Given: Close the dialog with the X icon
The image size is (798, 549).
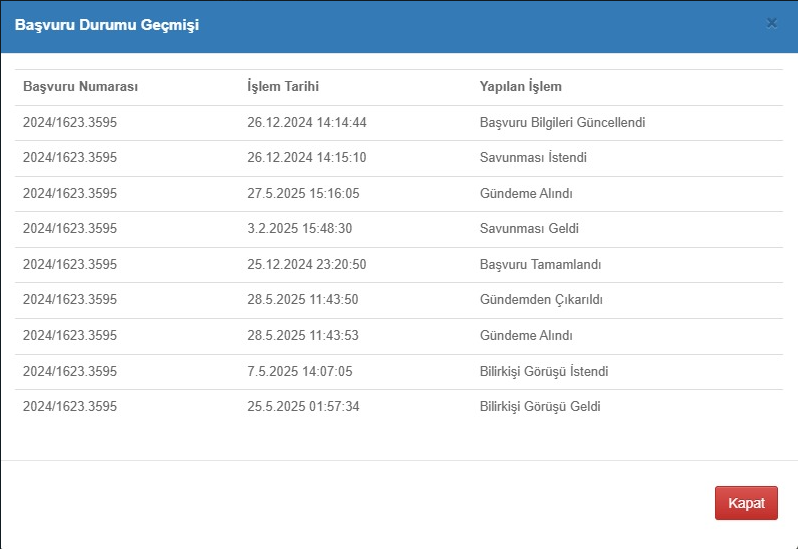Looking at the screenshot, I should pos(772,23).
